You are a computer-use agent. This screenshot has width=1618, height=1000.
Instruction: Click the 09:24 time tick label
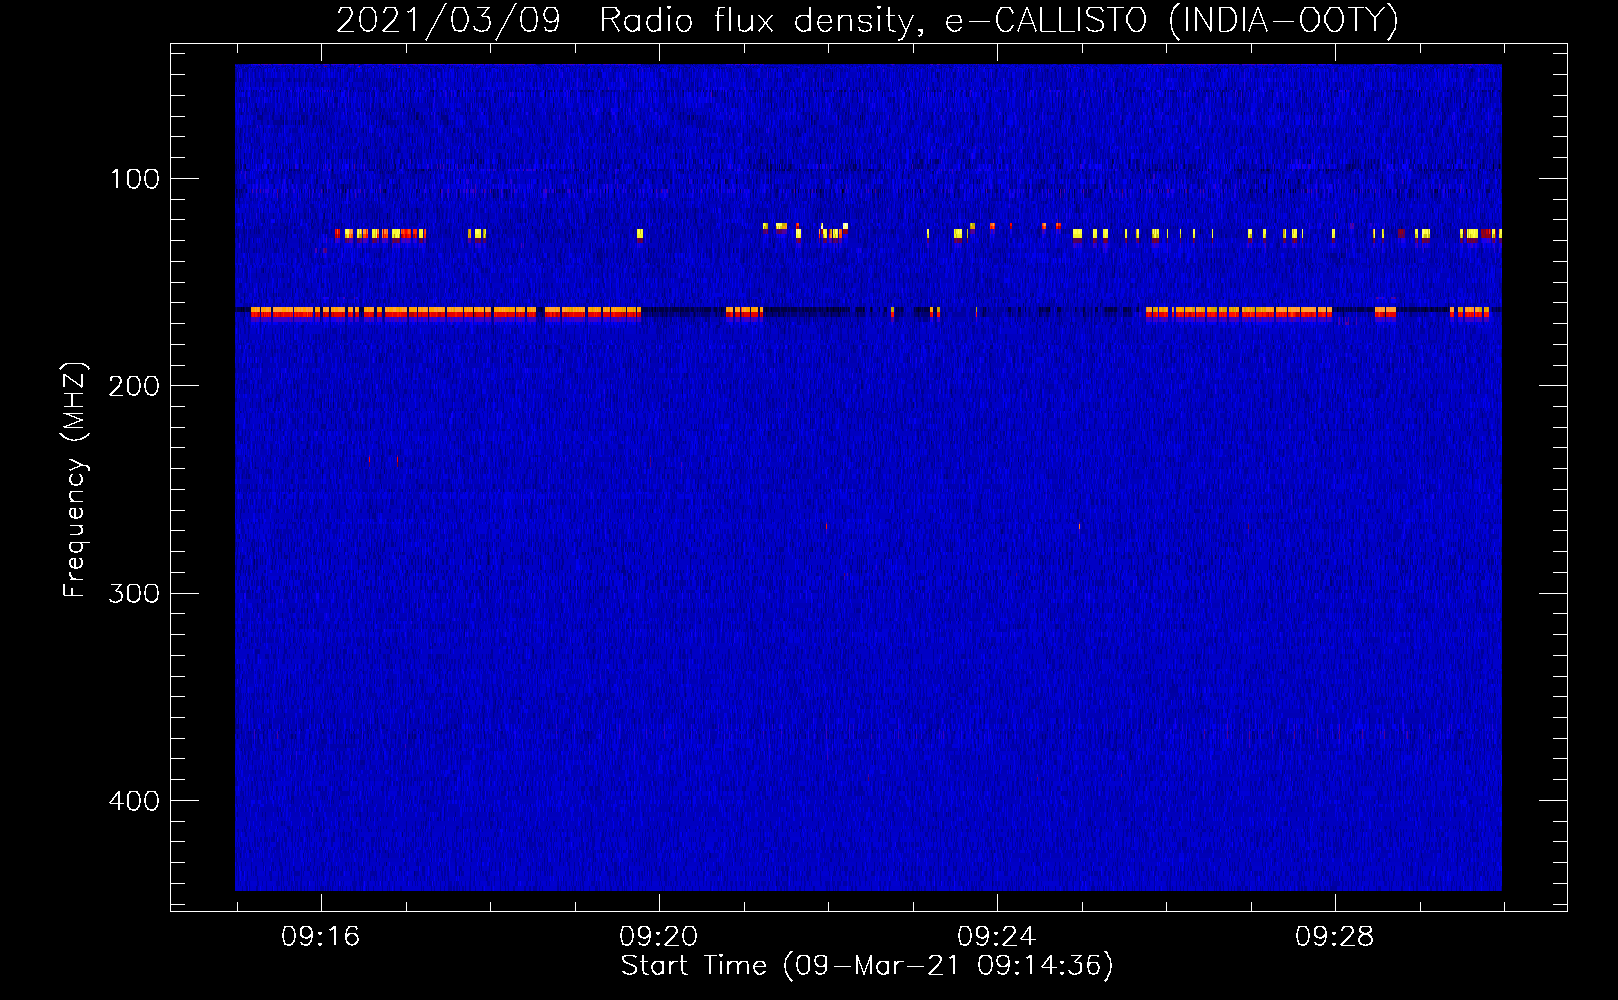(996, 937)
